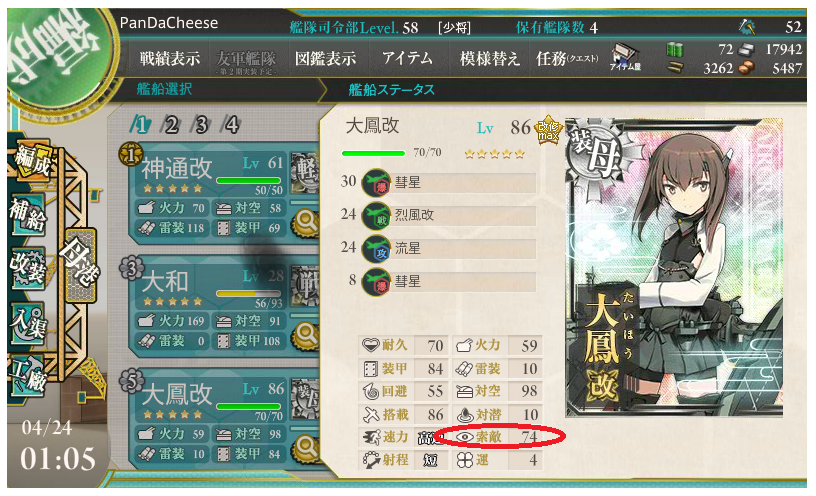Image resolution: width=816 pixels, height=496 pixels.
Task: Select fleet number 4 tab
Action: click(231, 125)
